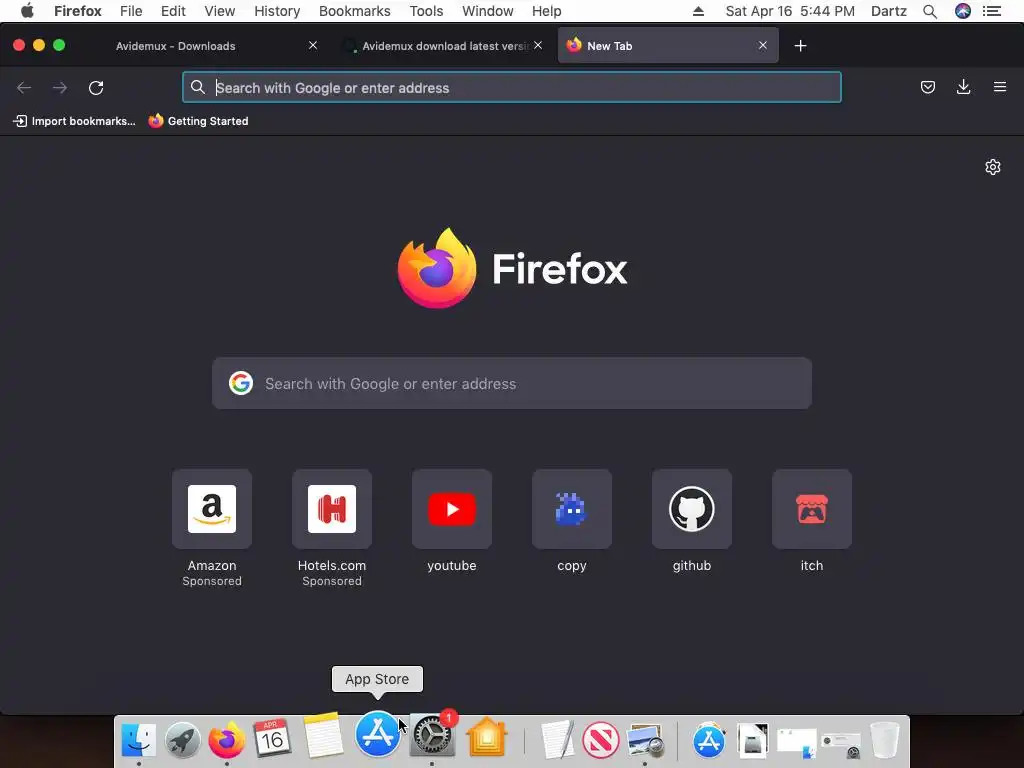
Task: Open New Tab personalize settings gear
Action: pyautogui.click(x=993, y=167)
